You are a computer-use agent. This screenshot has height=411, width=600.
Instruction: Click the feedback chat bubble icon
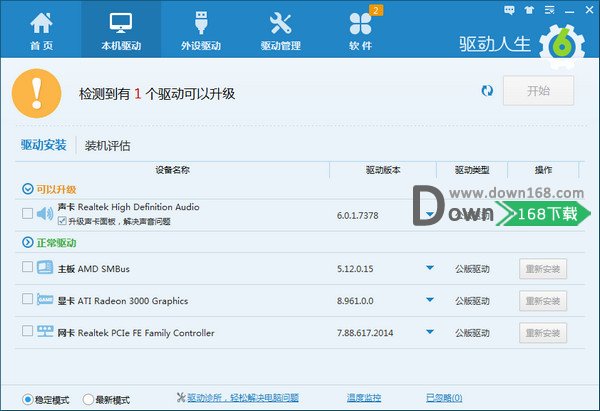(x=509, y=10)
